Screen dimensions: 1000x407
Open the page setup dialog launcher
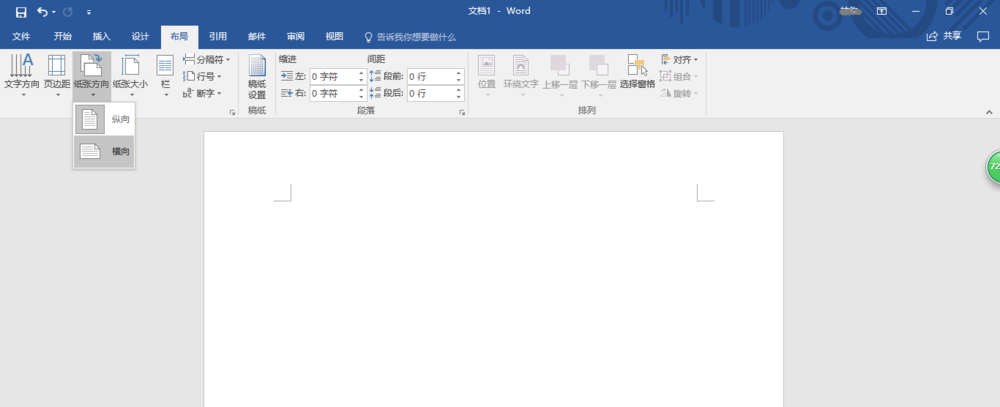click(232, 112)
